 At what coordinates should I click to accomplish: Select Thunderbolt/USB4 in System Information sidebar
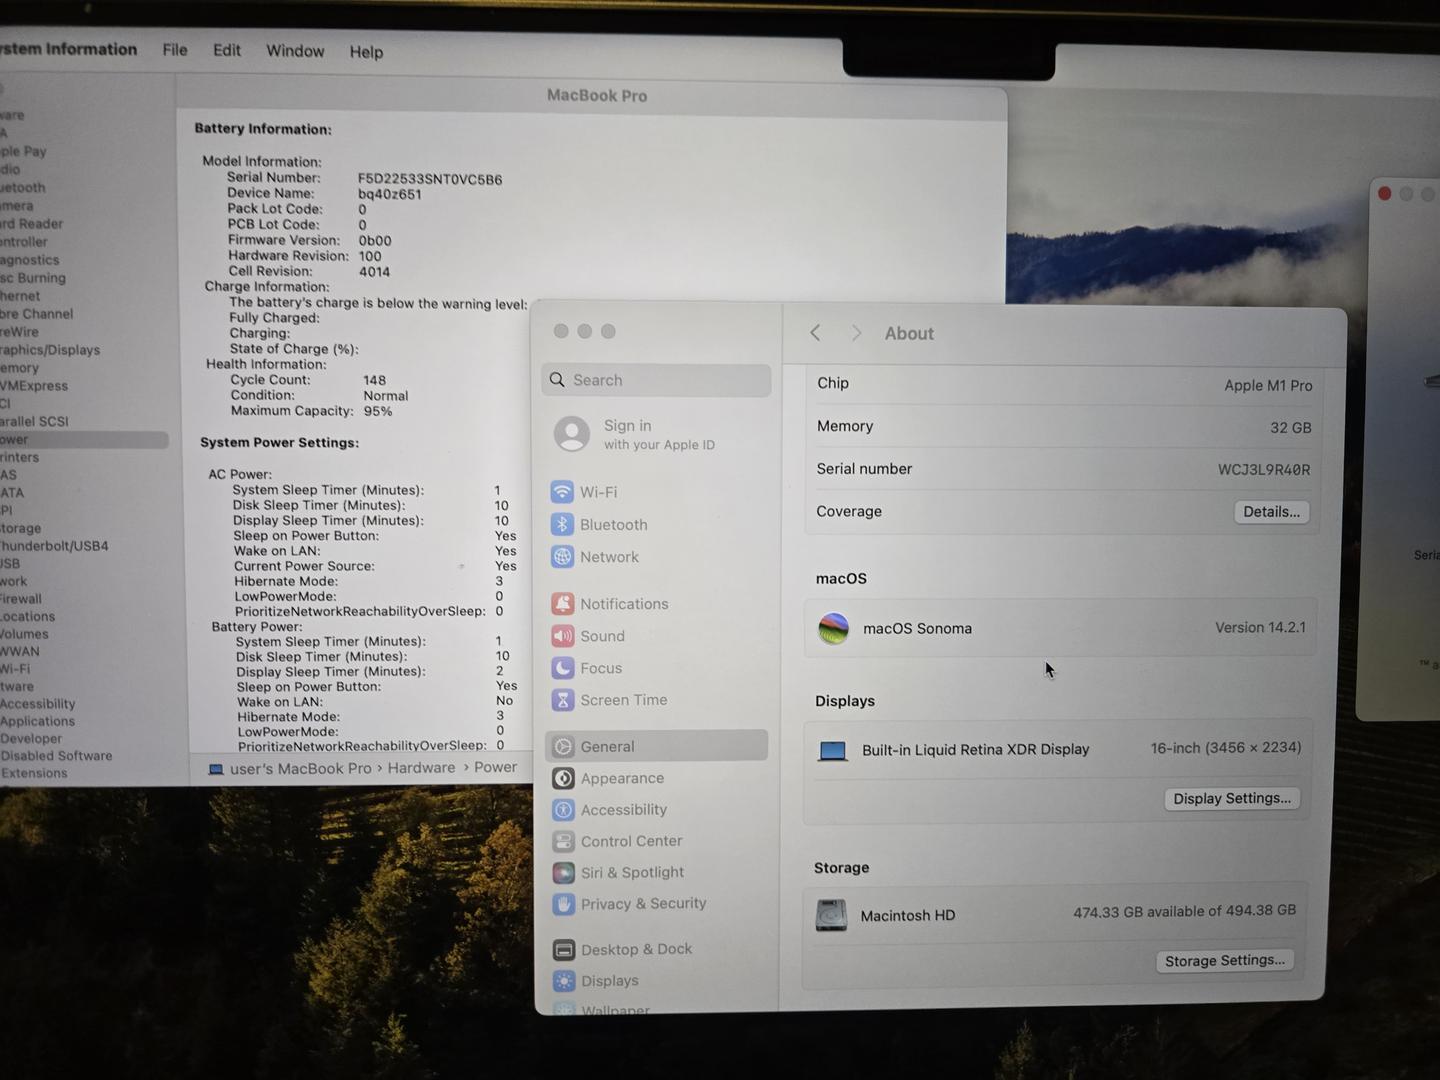pyautogui.click(x=54, y=546)
